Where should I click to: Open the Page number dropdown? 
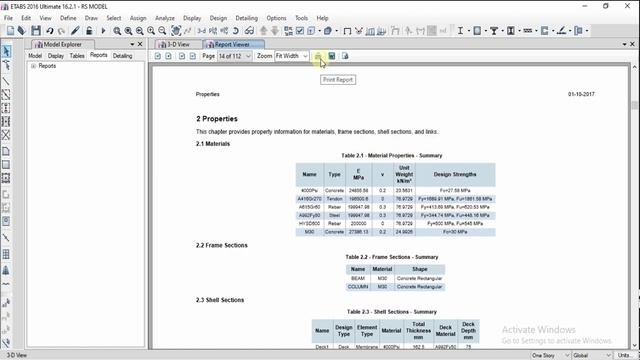coord(248,56)
